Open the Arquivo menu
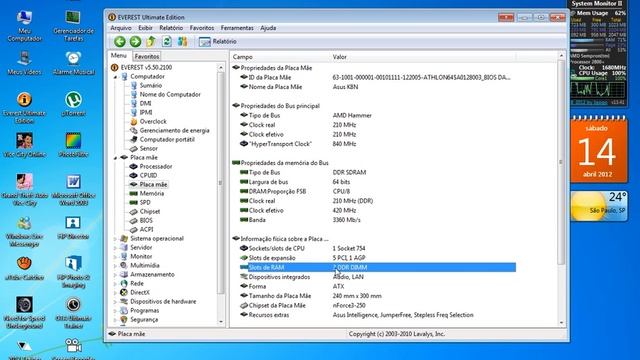 121,28
